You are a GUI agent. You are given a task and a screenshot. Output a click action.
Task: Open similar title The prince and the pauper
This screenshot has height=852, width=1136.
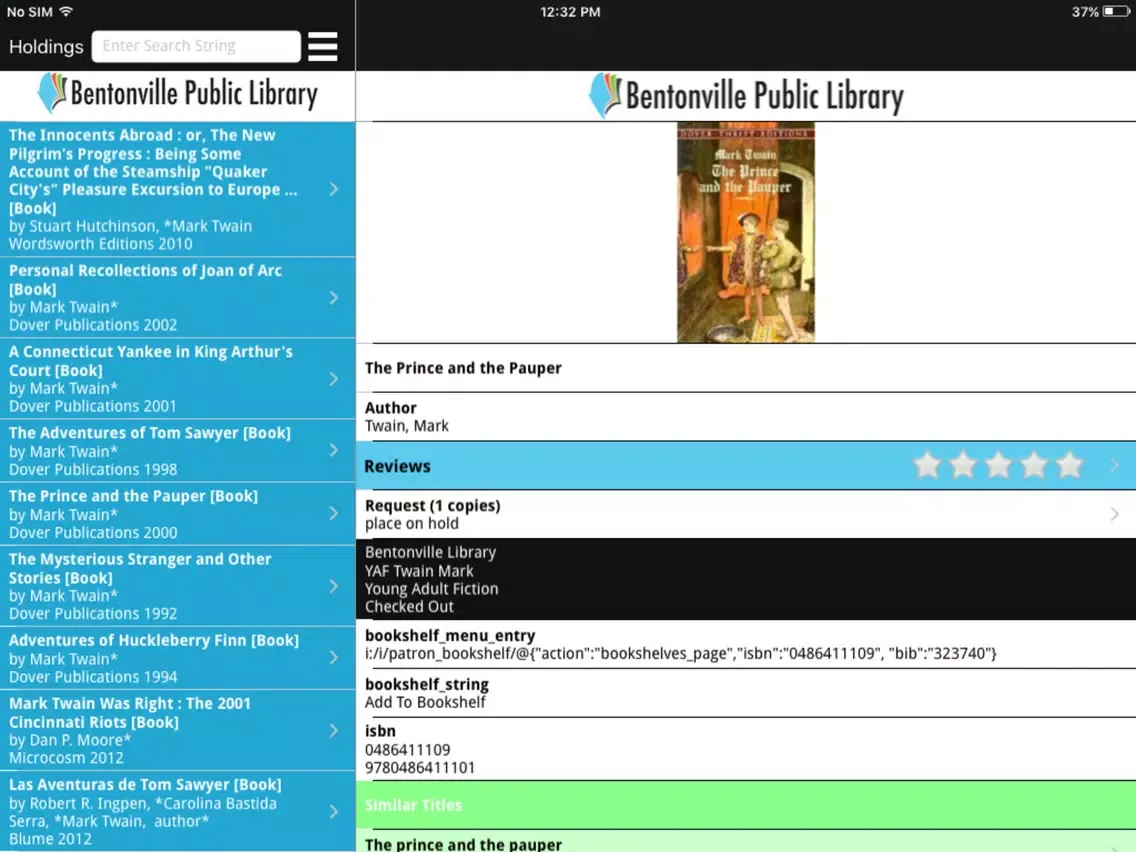click(x=746, y=842)
